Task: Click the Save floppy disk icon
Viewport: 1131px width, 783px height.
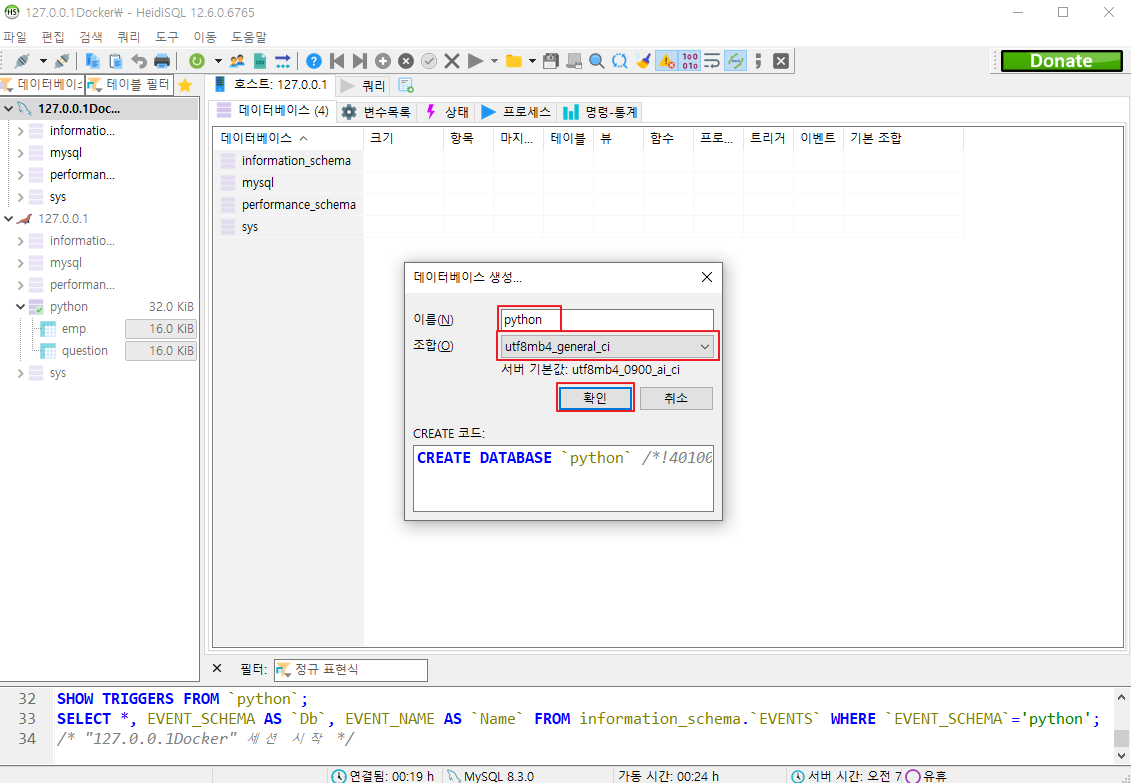Action: [551, 61]
